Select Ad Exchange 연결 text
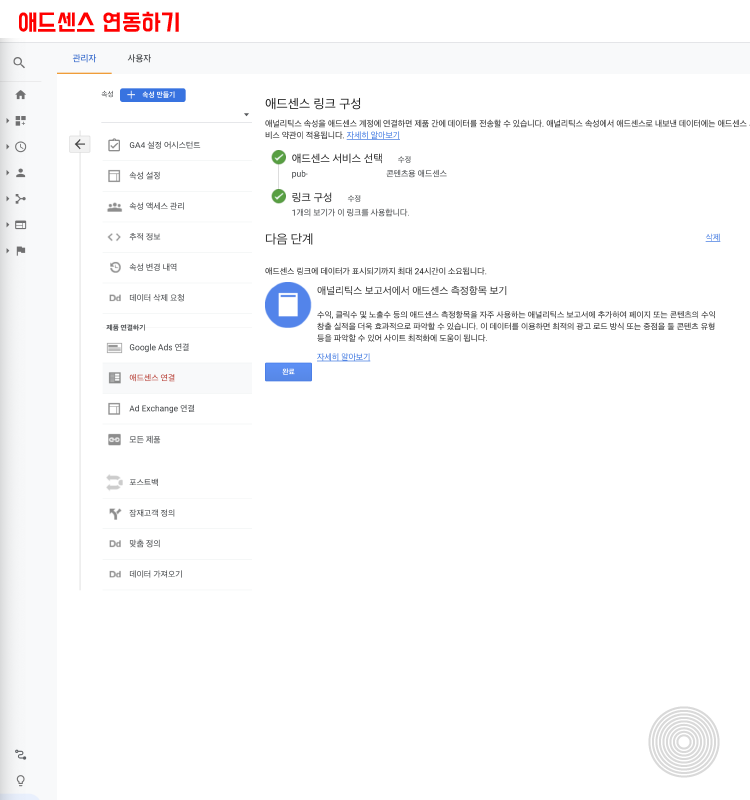 [x=162, y=409]
